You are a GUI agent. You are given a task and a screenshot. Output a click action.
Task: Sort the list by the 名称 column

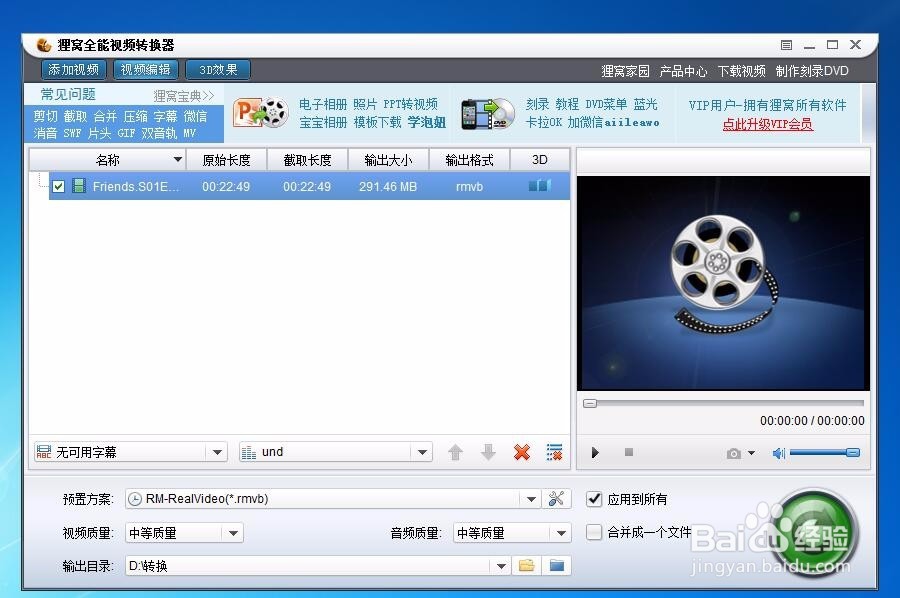point(107,160)
